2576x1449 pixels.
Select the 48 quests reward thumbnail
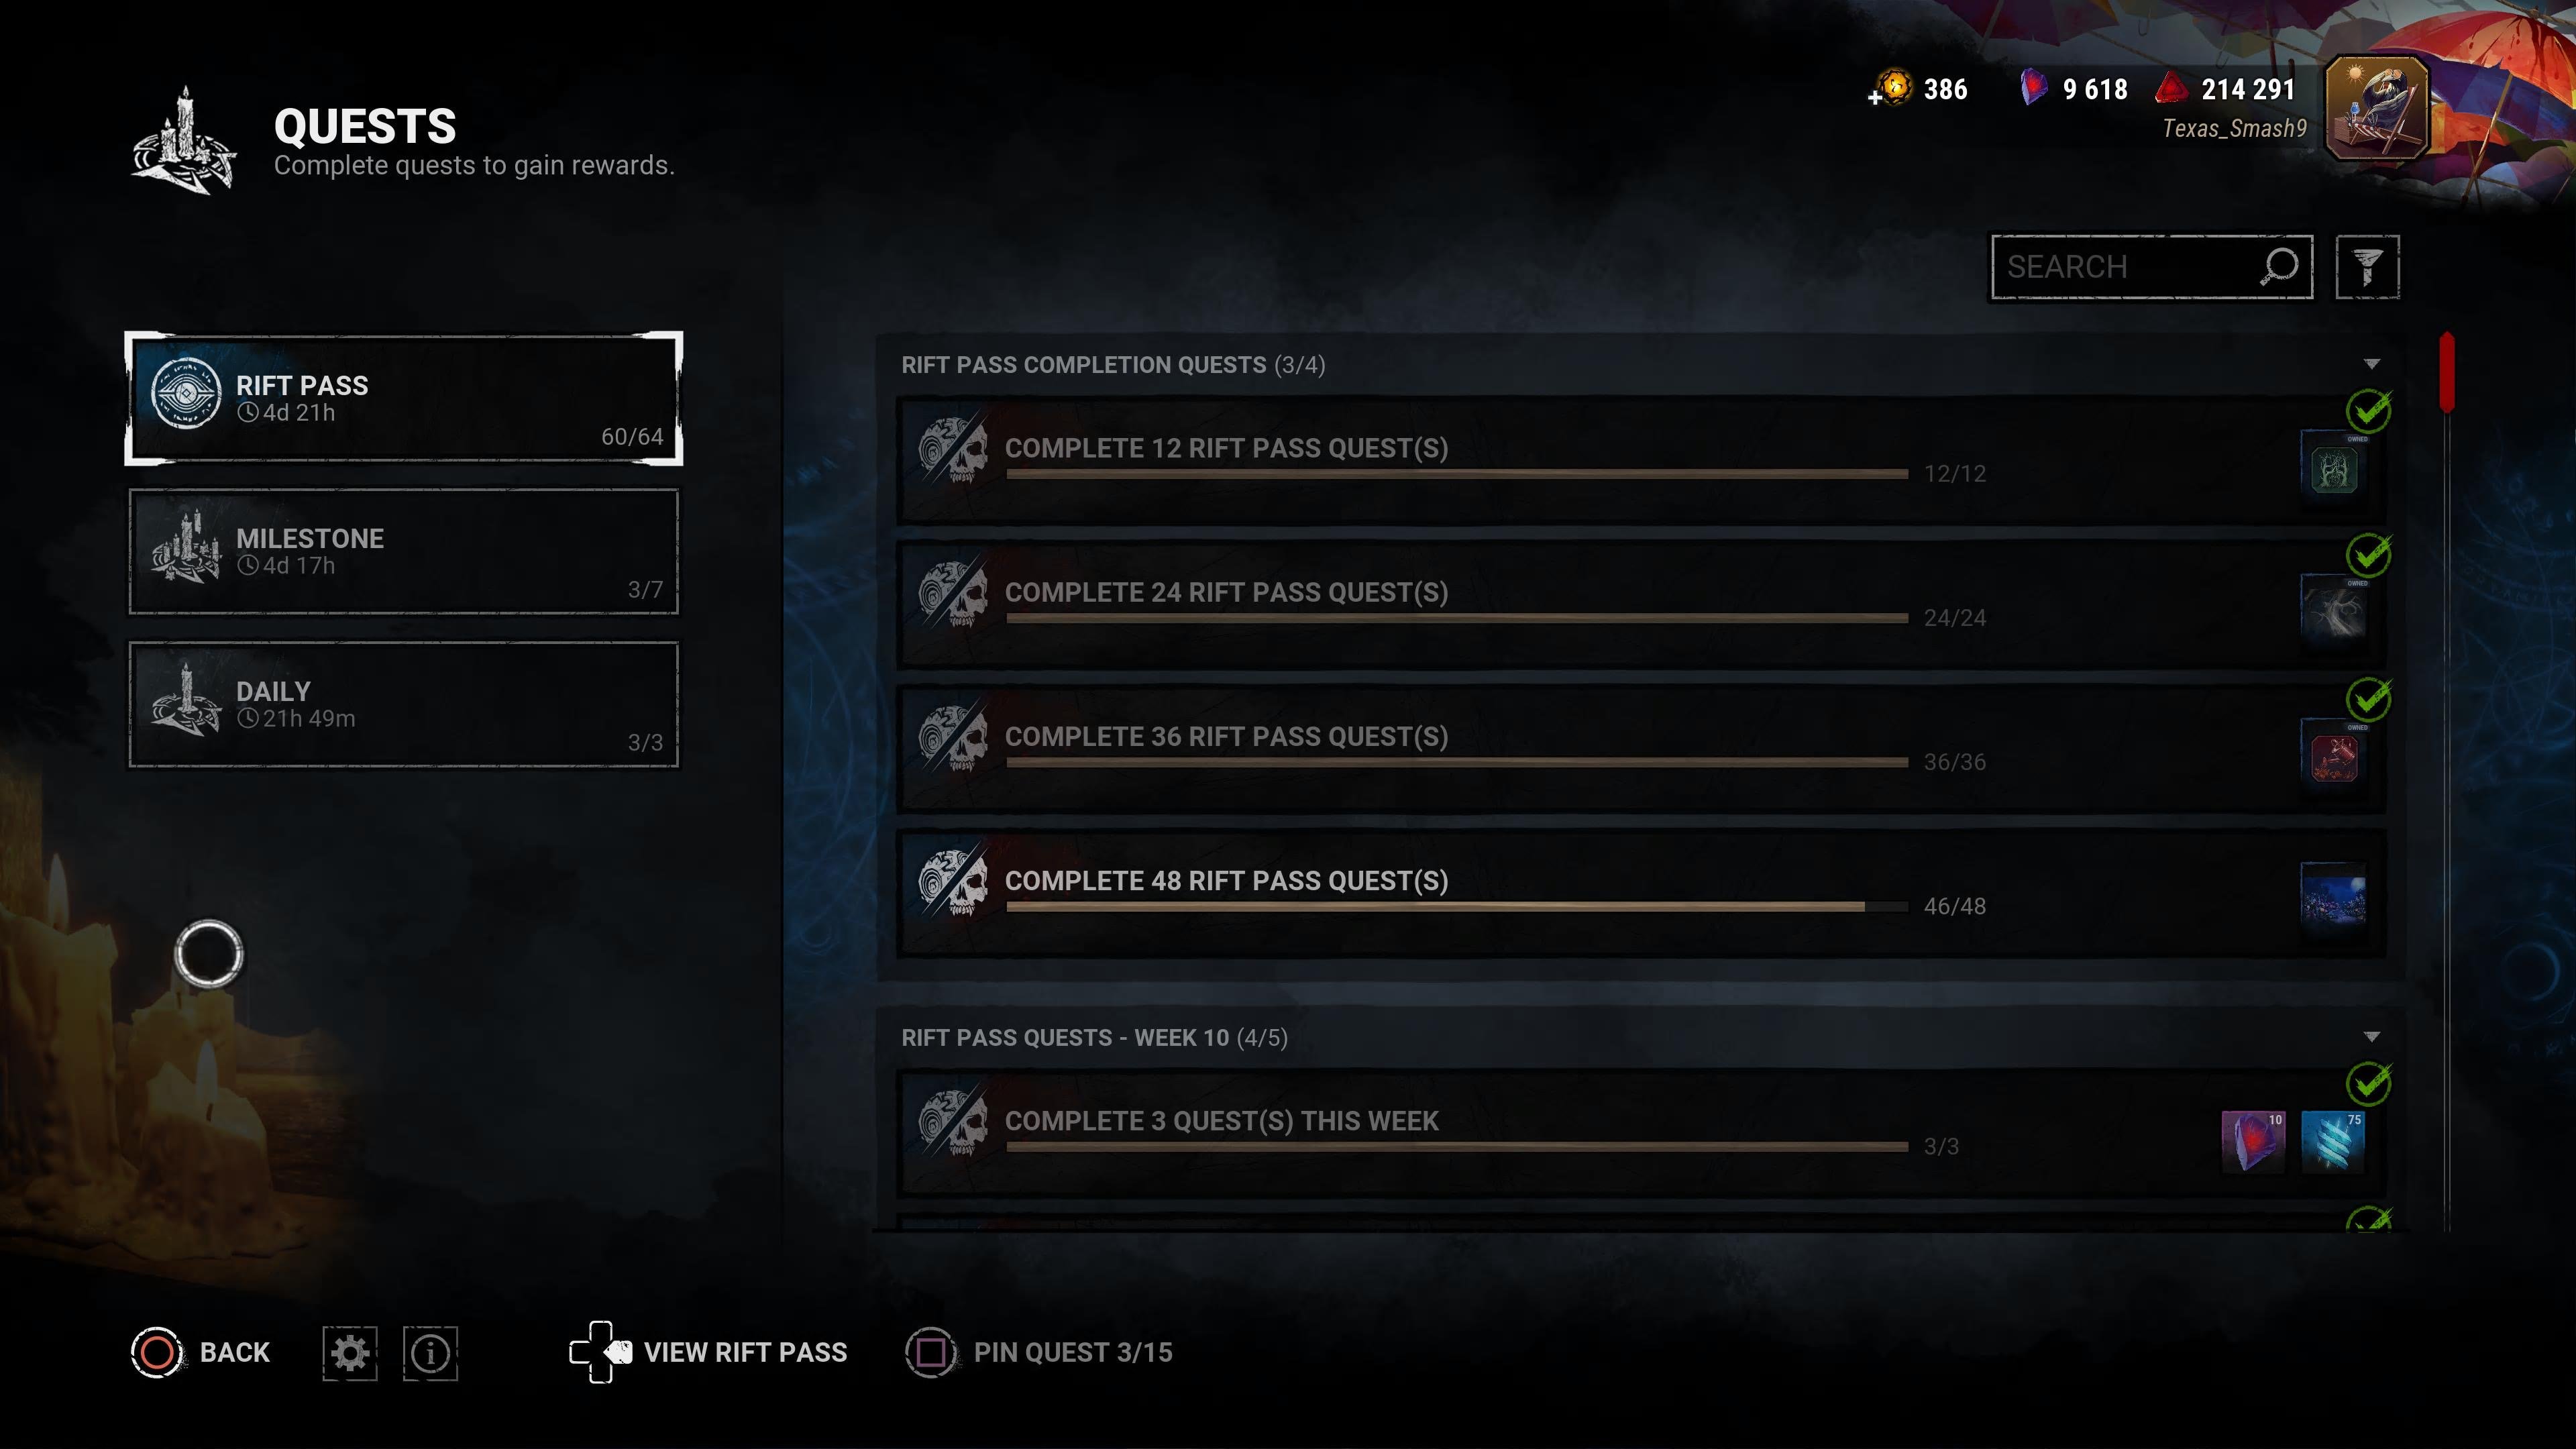click(2333, 895)
